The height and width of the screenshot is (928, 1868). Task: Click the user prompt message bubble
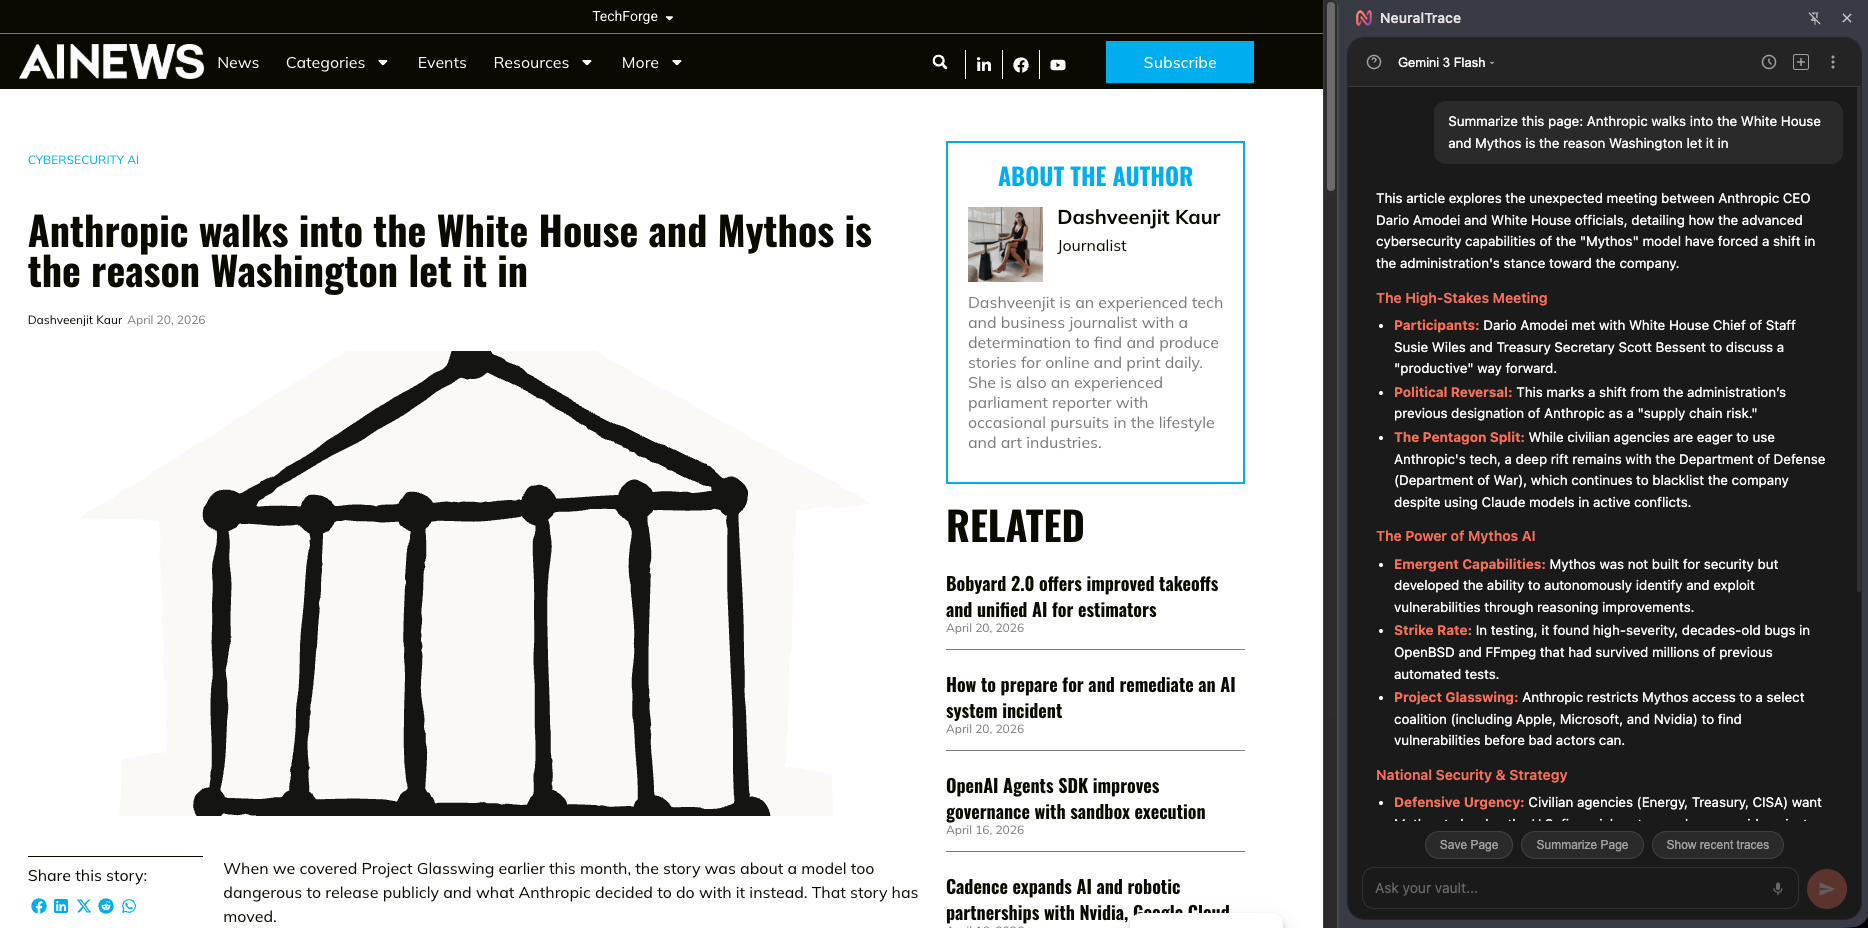click(x=1638, y=132)
